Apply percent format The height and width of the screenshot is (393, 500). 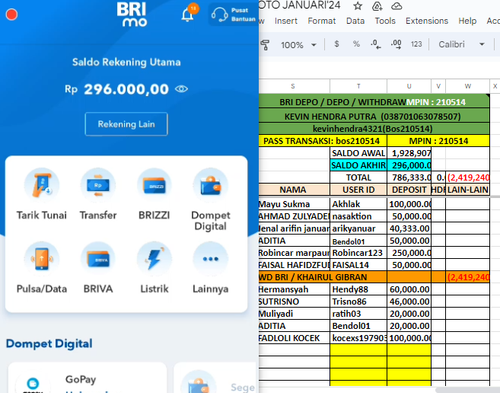point(356,44)
